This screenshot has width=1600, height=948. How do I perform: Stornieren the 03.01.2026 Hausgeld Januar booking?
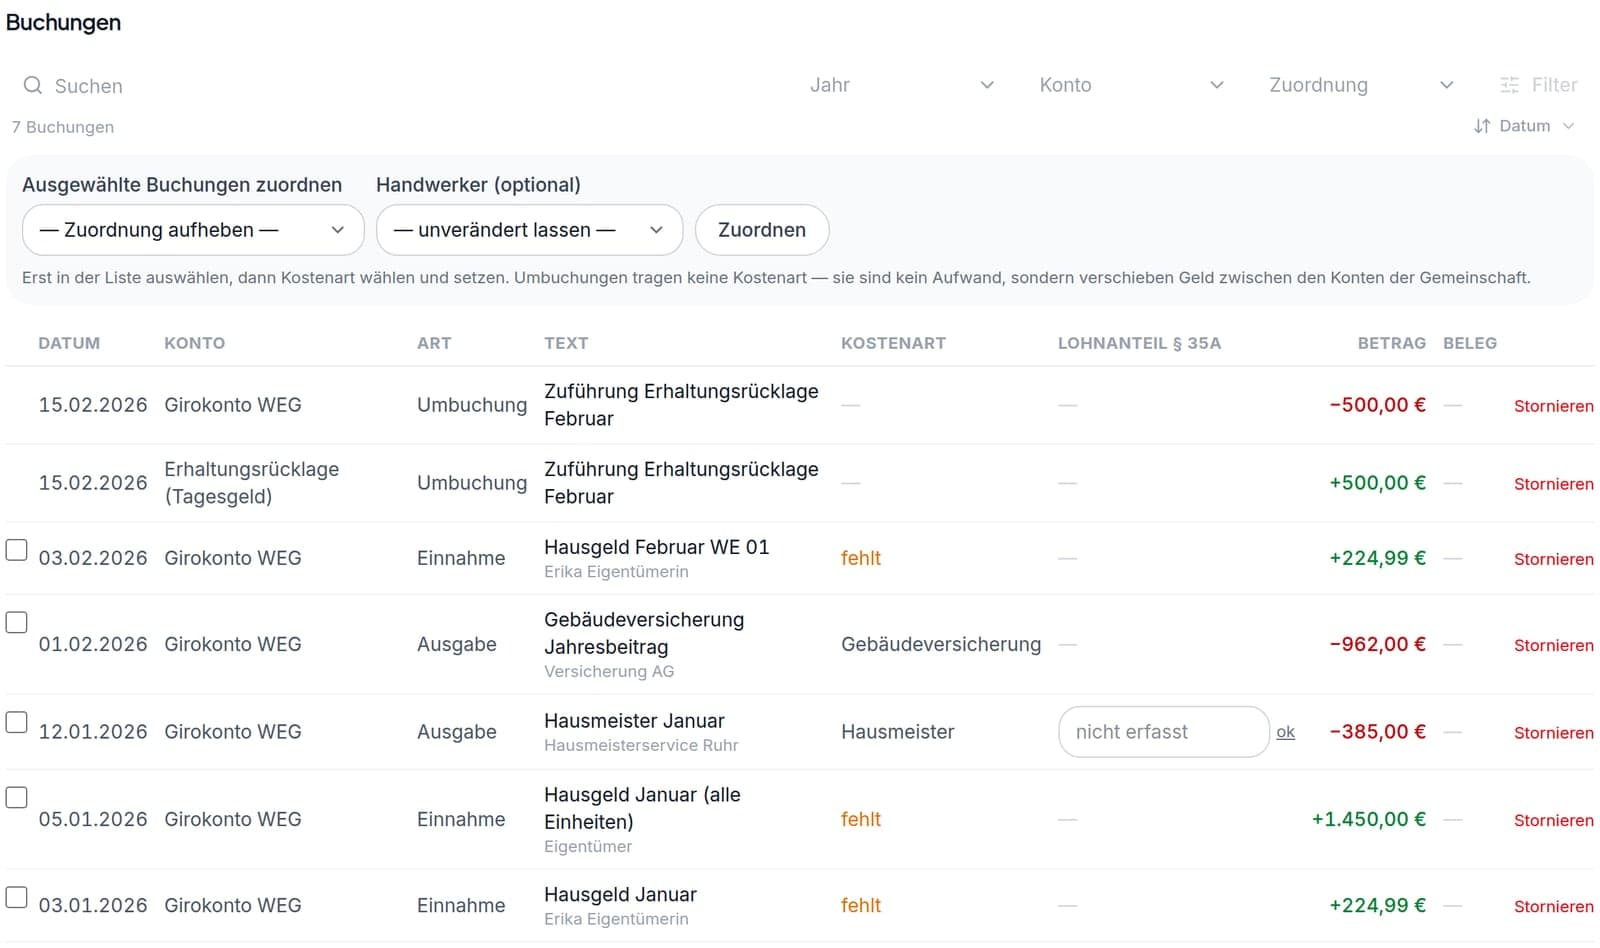coord(1554,906)
